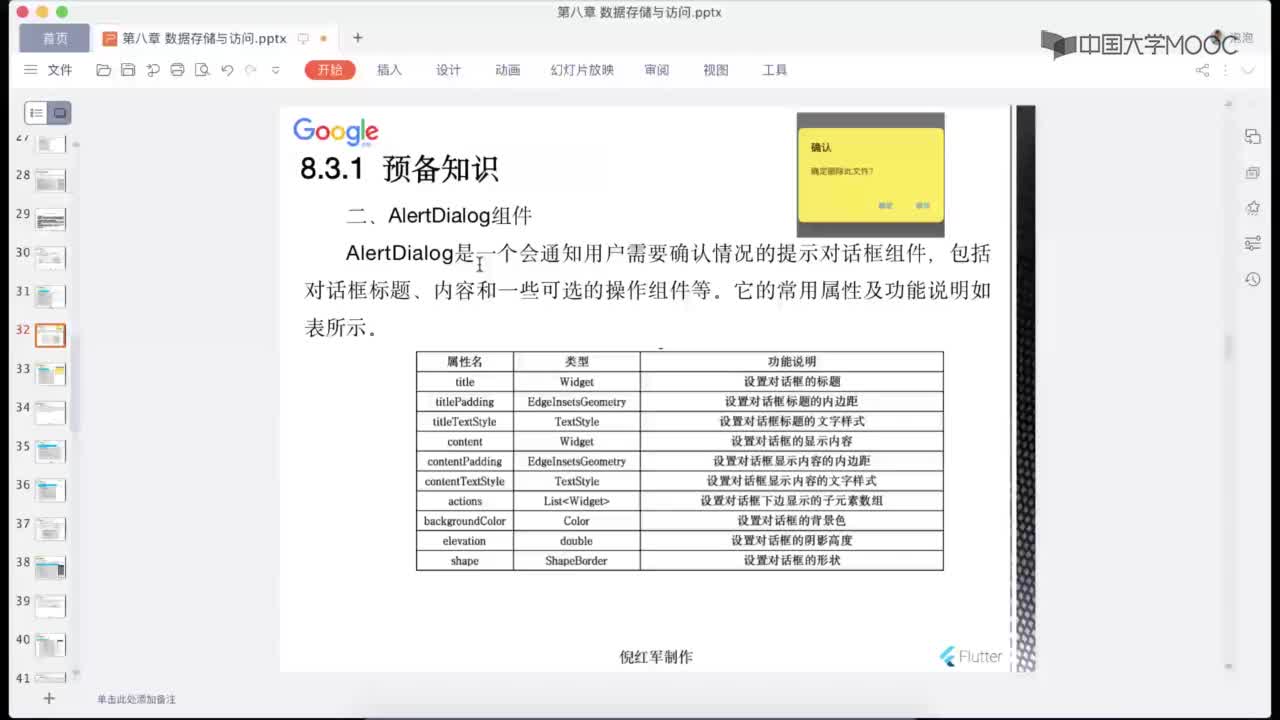1280x720 pixels.
Task: Open print preview magnifier icon
Action: point(202,70)
